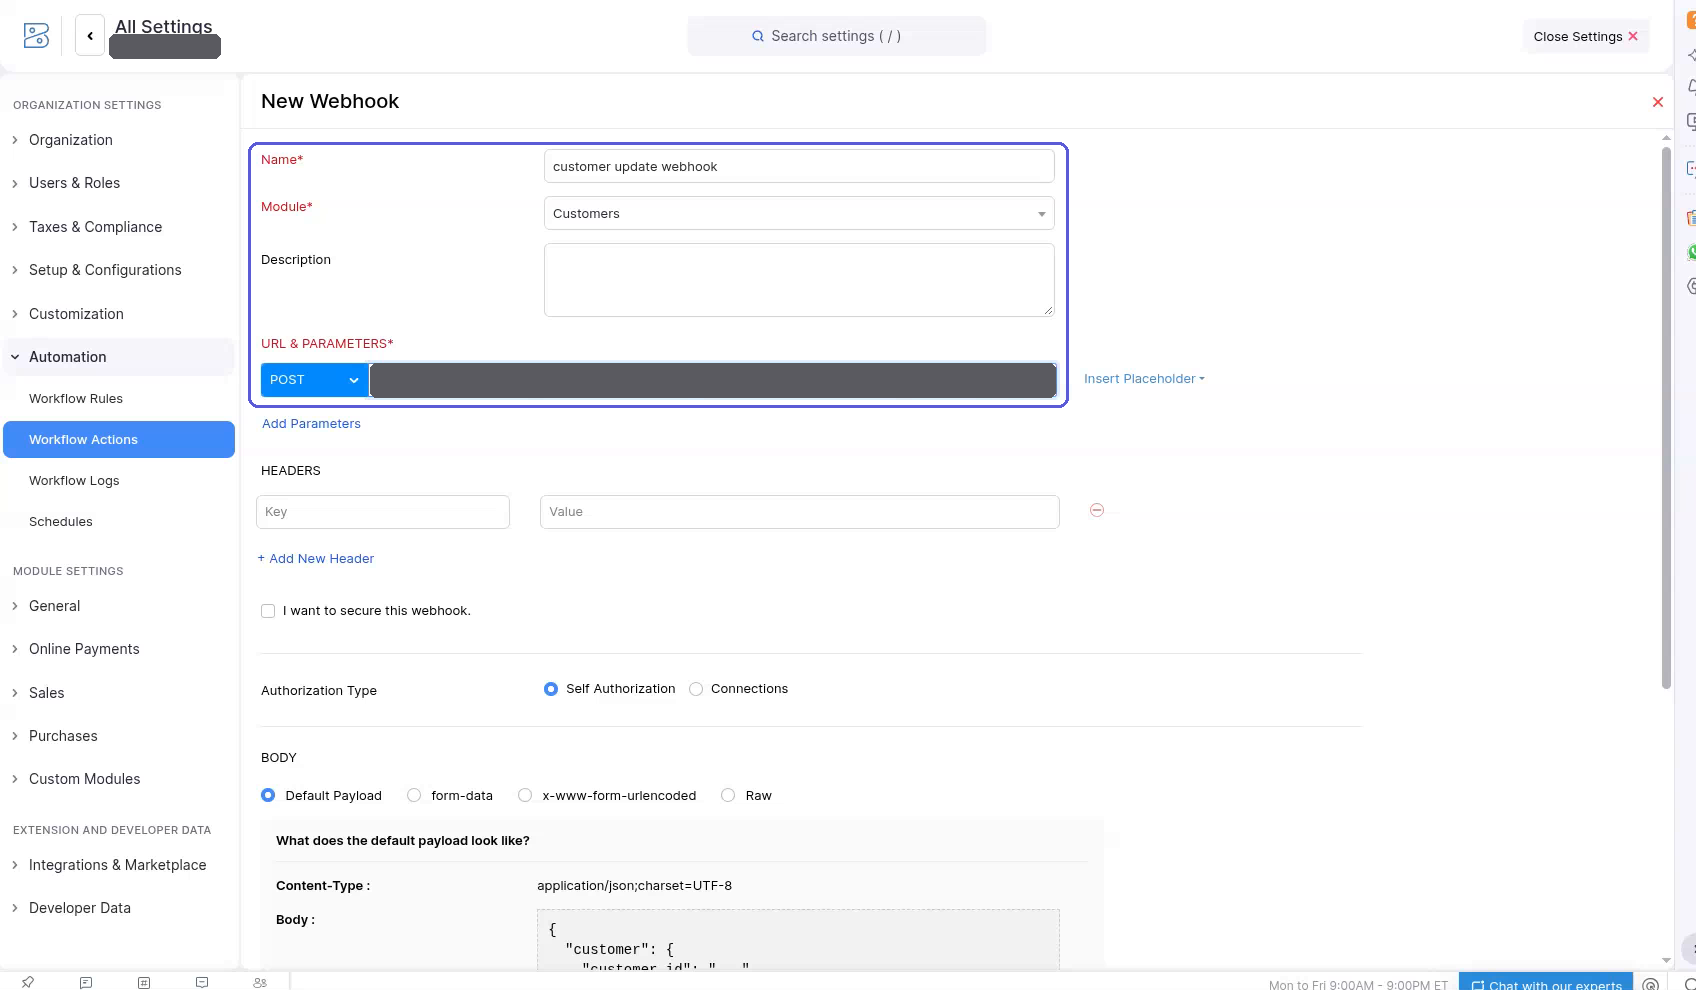
Task: Click the magnifier icon in settings search
Action: point(758,36)
